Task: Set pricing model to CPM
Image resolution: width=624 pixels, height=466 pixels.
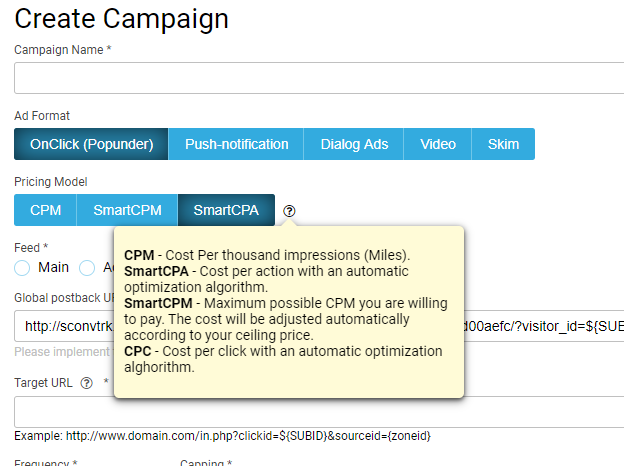Action: [x=46, y=210]
